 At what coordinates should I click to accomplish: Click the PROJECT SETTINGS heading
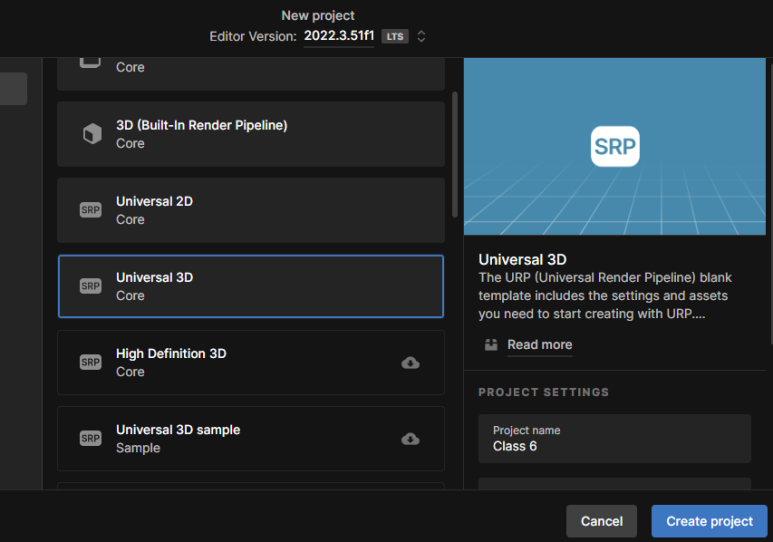click(544, 392)
